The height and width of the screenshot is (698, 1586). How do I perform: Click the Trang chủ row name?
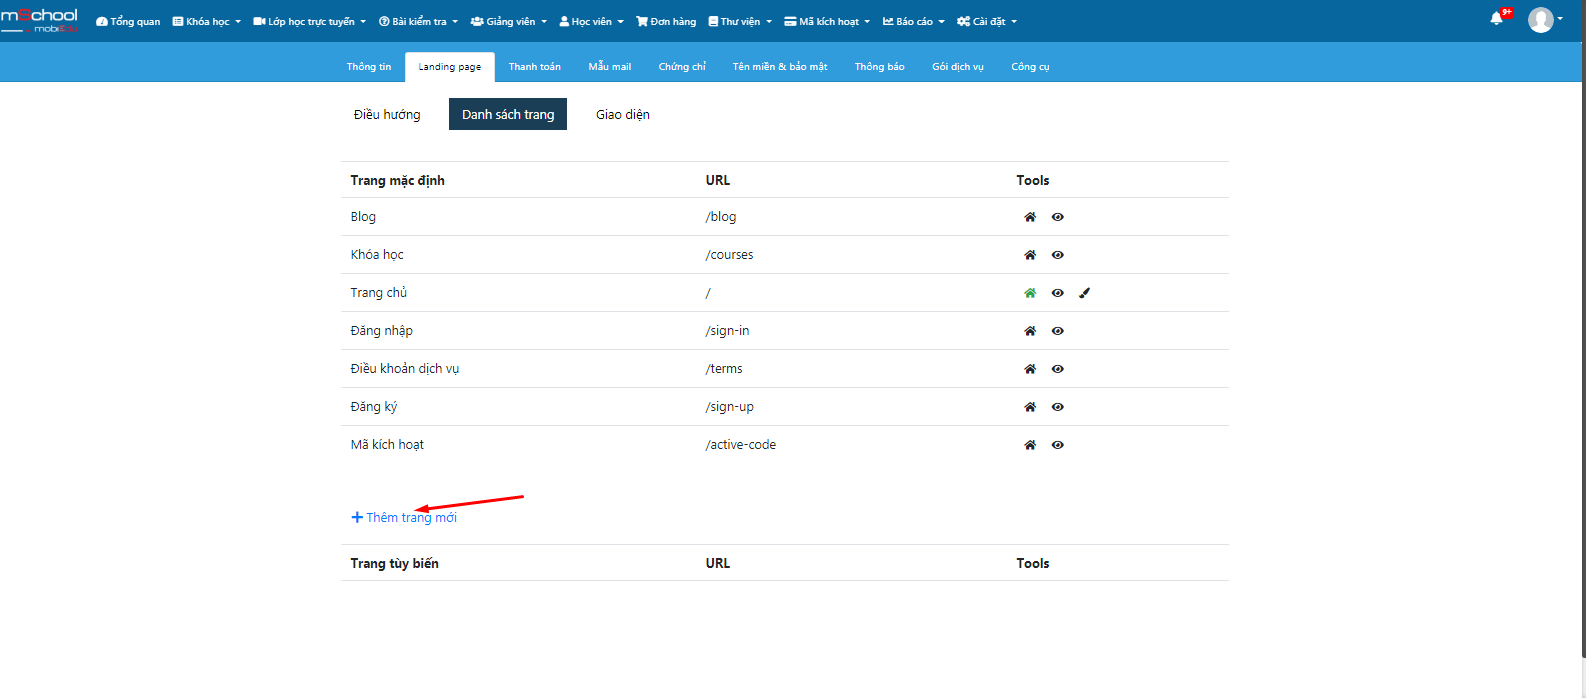(379, 293)
